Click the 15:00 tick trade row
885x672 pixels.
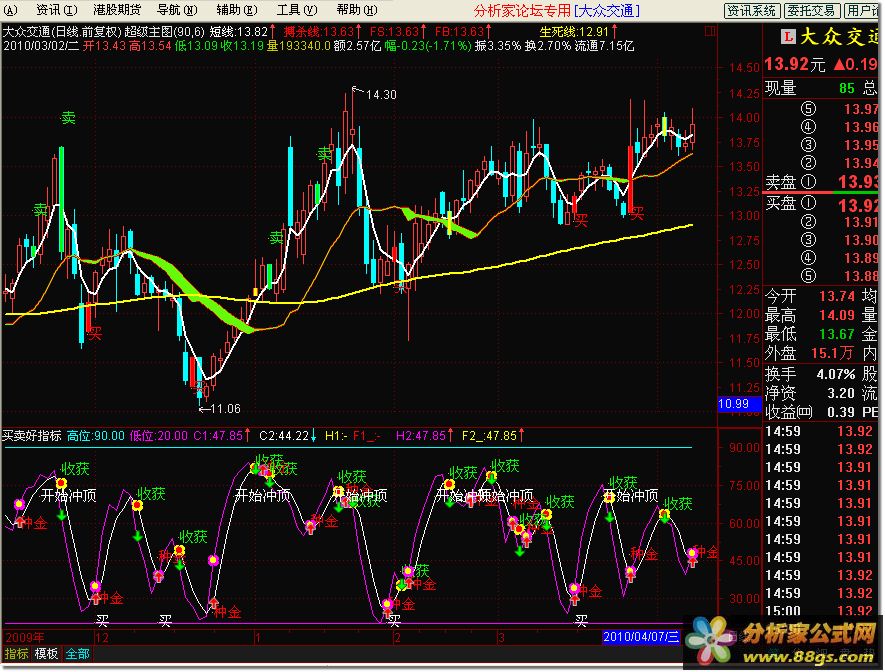(x=822, y=610)
